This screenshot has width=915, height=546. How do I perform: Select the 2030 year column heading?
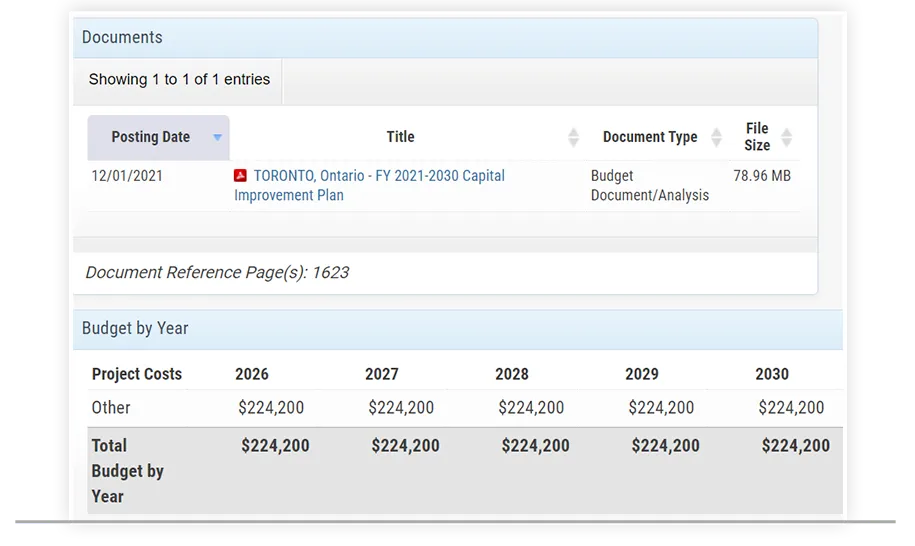click(771, 374)
